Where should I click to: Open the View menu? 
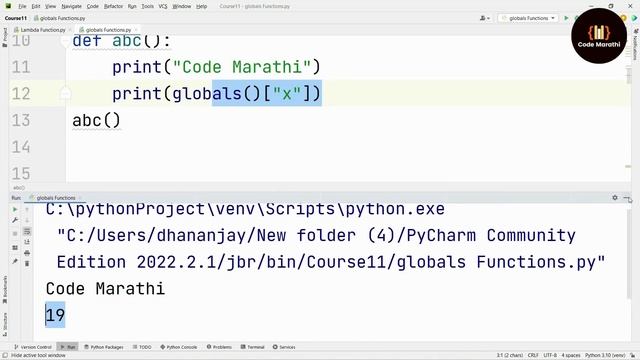(51, 6)
